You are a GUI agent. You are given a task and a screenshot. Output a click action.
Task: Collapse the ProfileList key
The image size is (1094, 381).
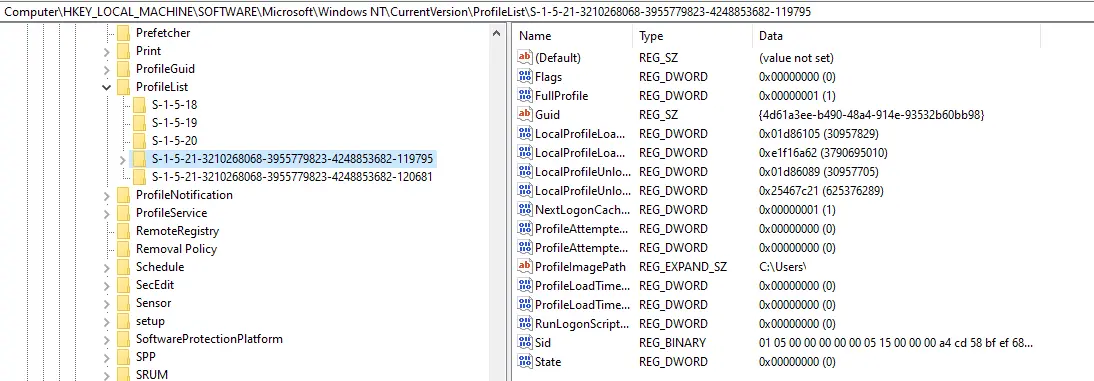coord(107,87)
